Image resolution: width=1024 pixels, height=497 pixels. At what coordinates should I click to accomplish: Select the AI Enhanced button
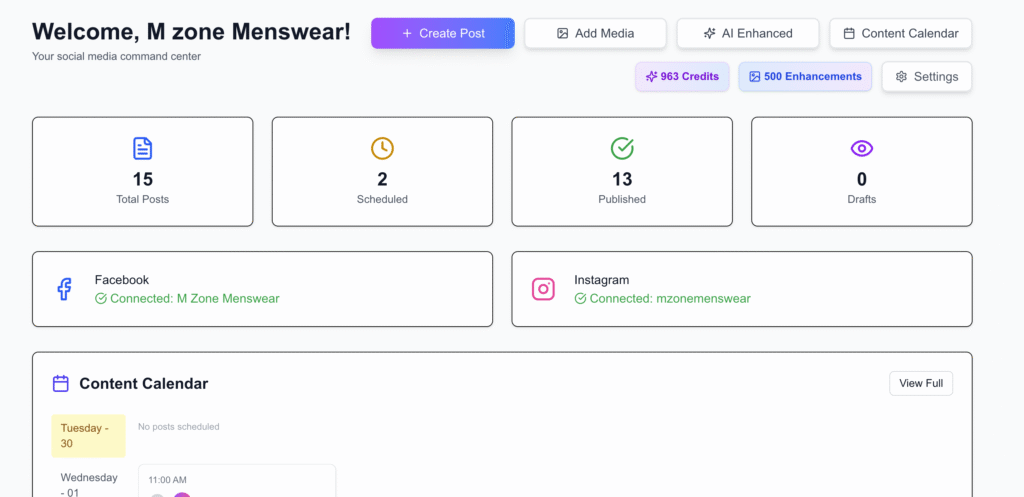[747, 33]
